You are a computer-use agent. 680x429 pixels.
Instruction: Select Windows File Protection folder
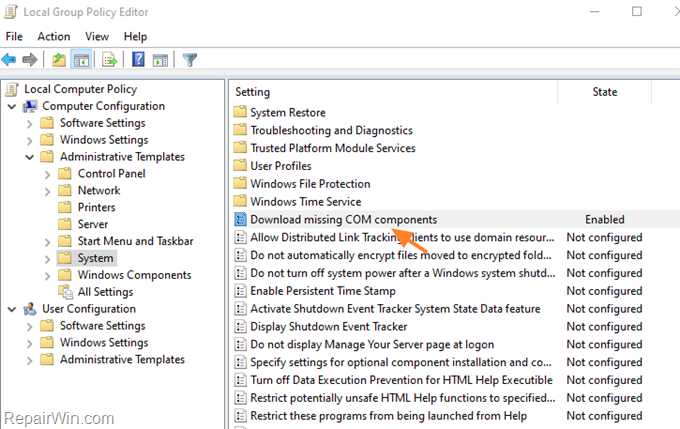pyautogui.click(x=310, y=183)
